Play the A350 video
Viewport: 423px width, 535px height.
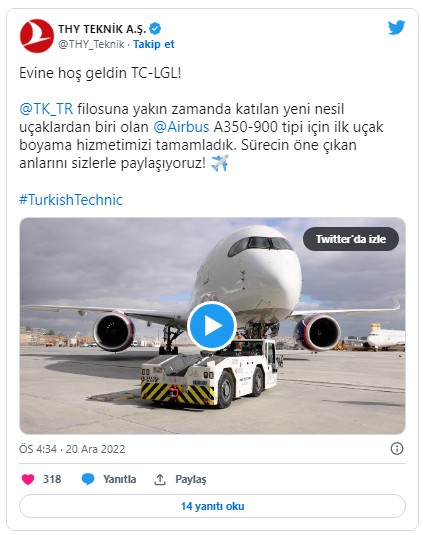pyautogui.click(x=212, y=326)
